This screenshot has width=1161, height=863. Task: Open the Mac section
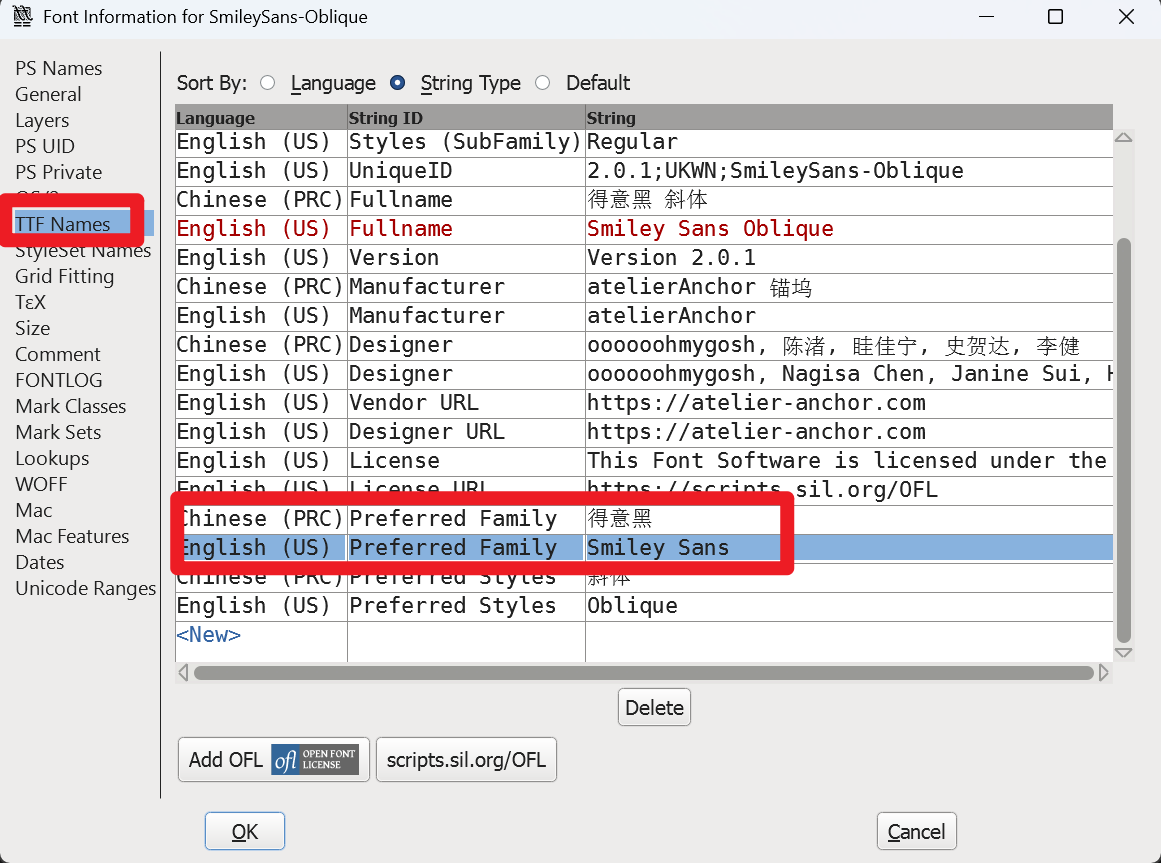(33, 510)
